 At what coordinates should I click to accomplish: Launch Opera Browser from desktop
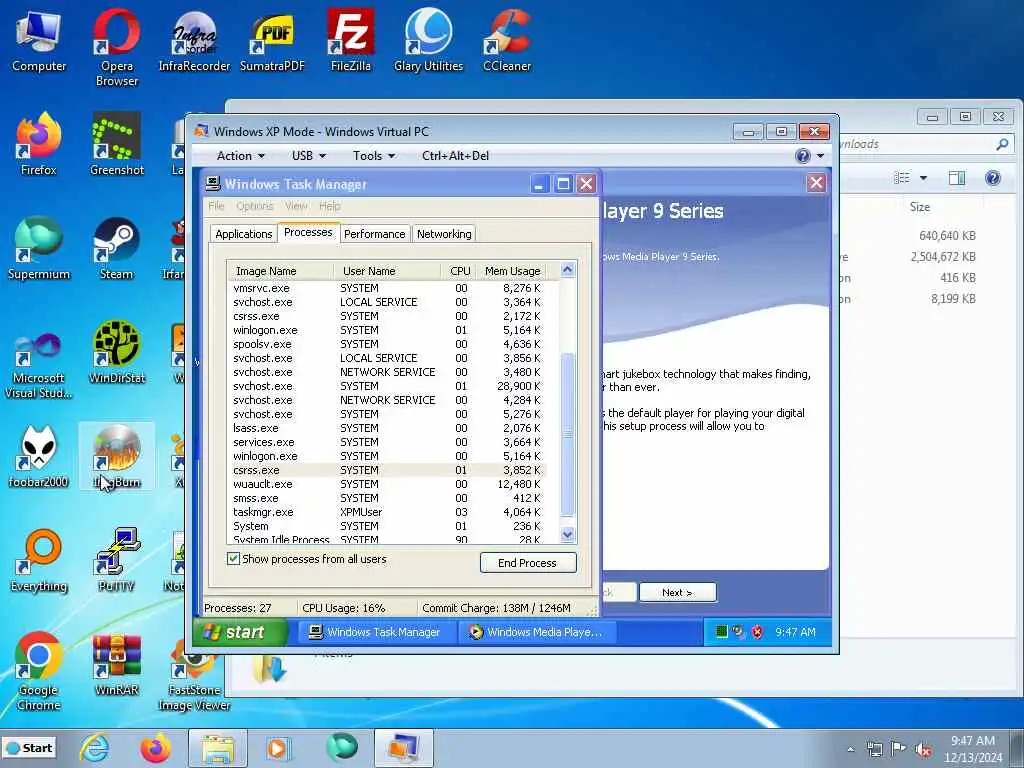tap(117, 47)
